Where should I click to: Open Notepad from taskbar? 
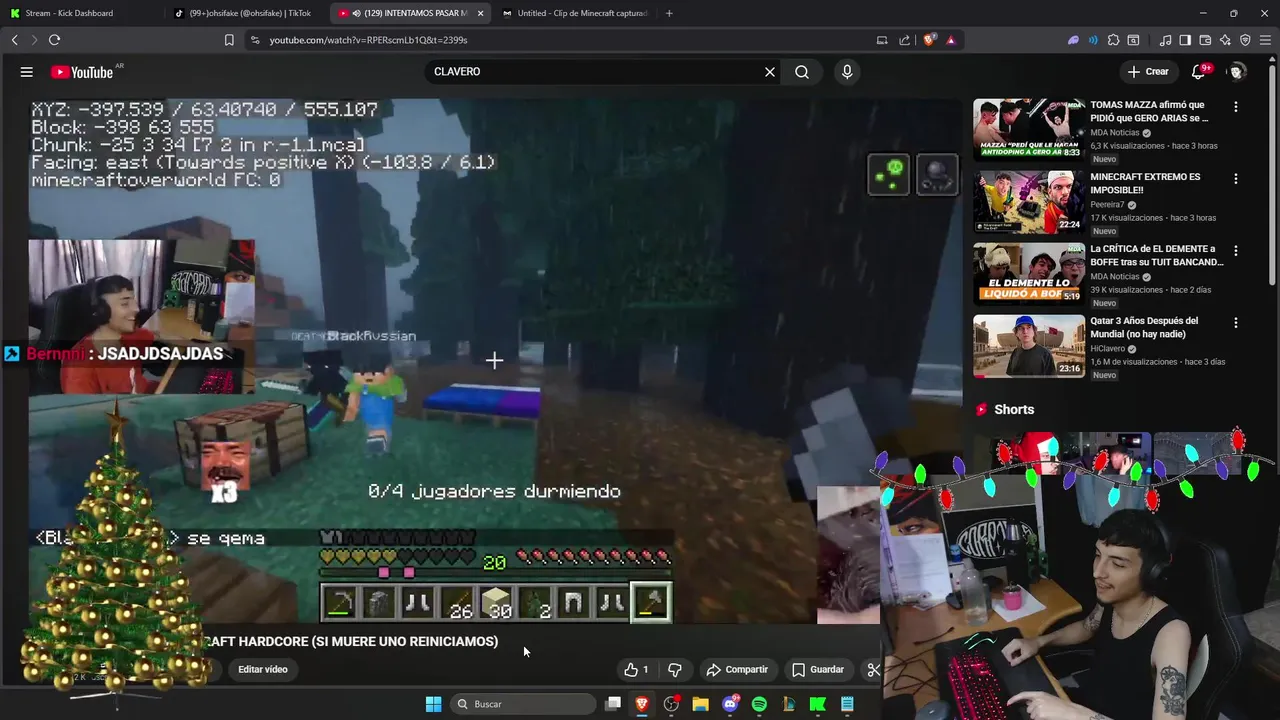tap(847, 704)
